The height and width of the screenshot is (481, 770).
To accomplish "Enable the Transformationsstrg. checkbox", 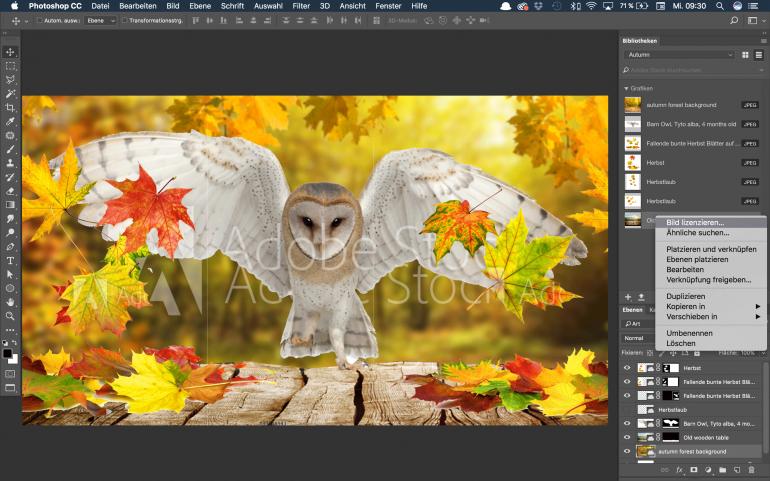I will click(125, 21).
